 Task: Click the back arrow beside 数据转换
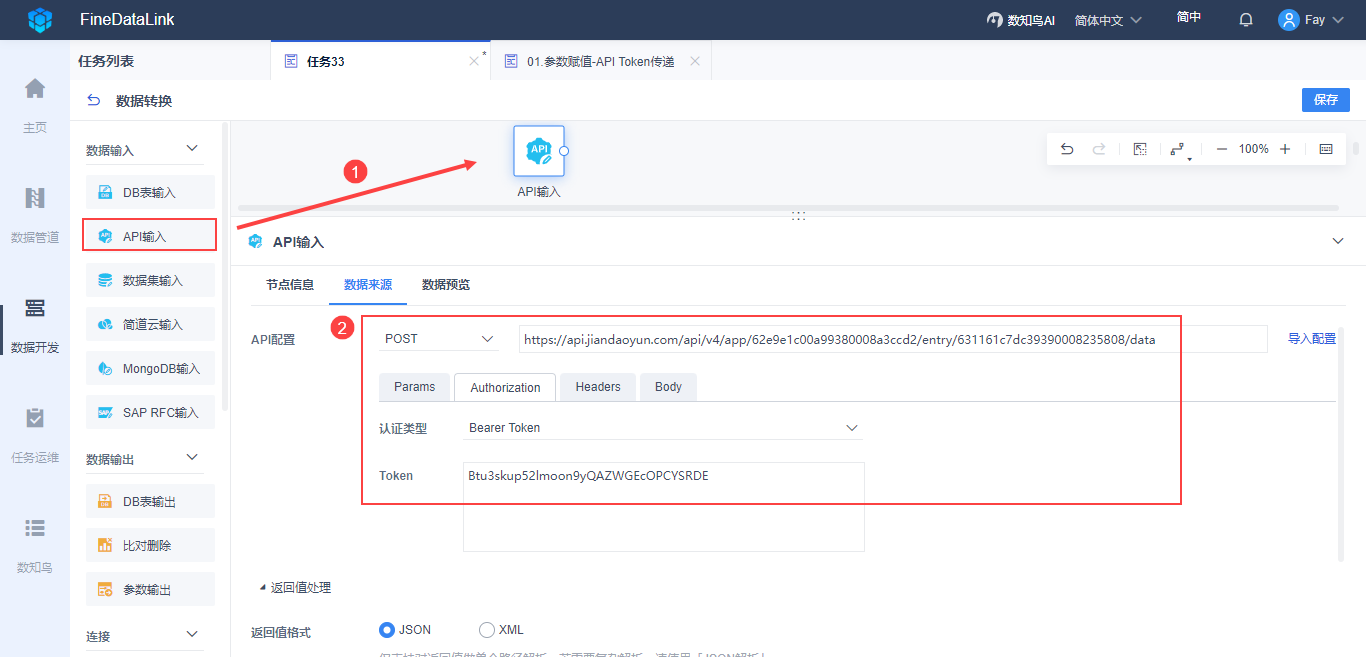point(94,100)
